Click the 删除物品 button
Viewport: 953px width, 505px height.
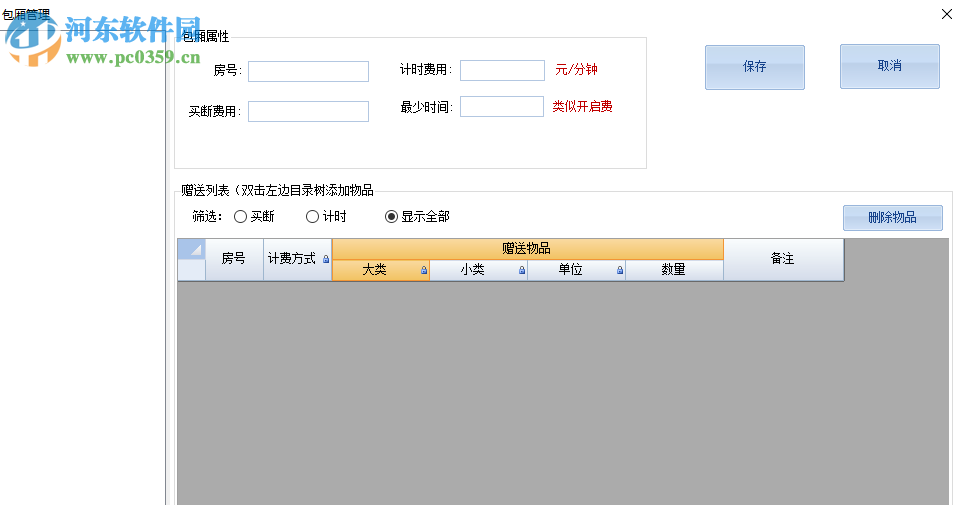point(892,218)
